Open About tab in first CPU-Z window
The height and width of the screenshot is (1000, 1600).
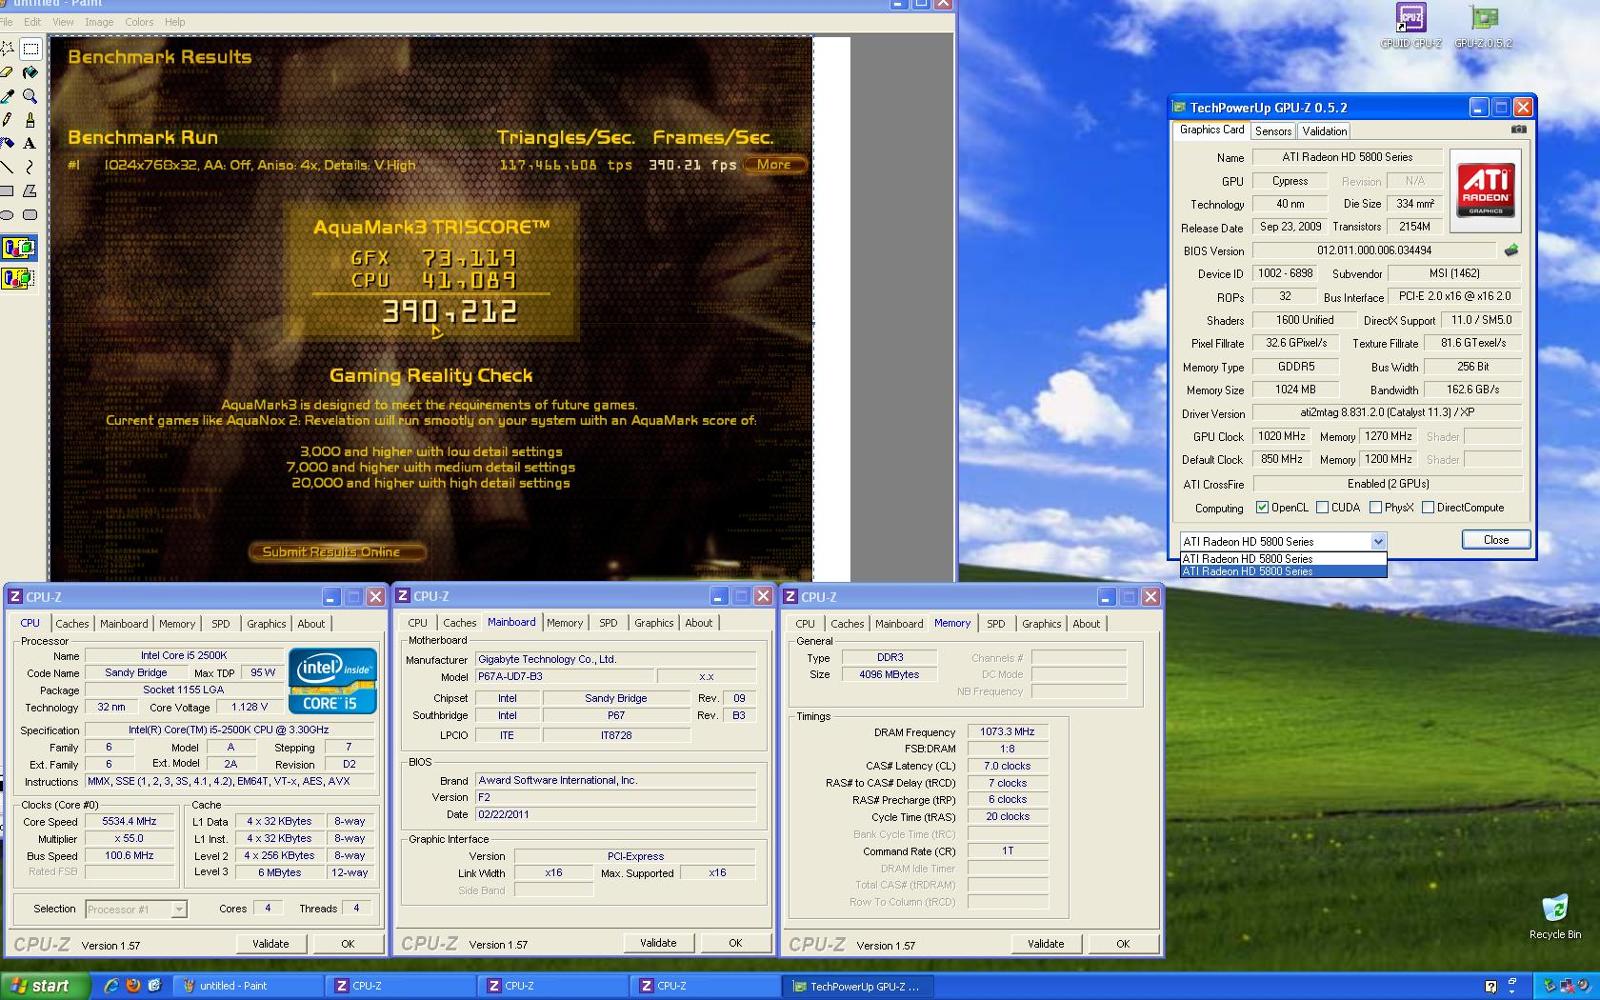click(311, 624)
